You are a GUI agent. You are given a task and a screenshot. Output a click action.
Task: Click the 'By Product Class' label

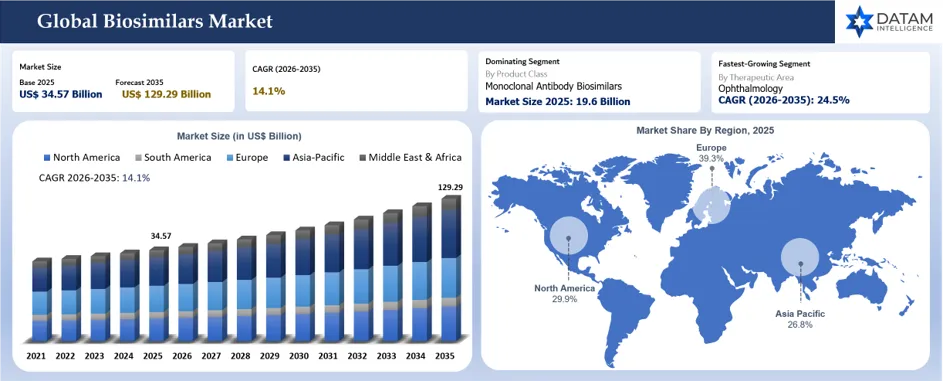[x=517, y=74]
